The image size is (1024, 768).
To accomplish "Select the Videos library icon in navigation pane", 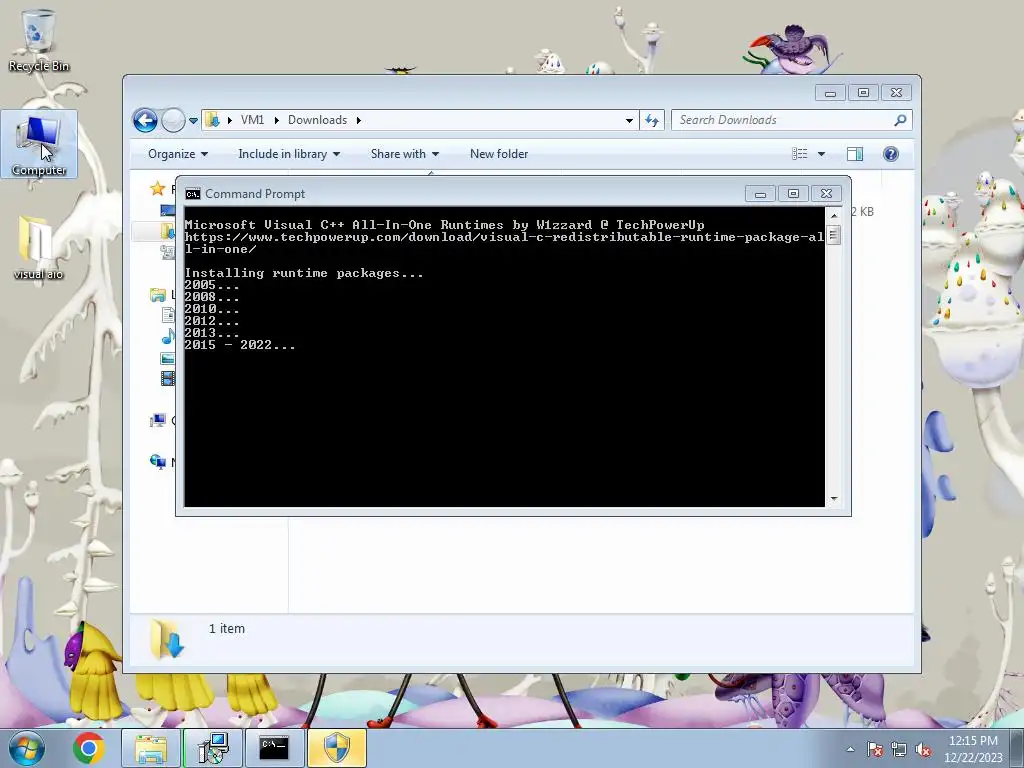I will [x=168, y=378].
